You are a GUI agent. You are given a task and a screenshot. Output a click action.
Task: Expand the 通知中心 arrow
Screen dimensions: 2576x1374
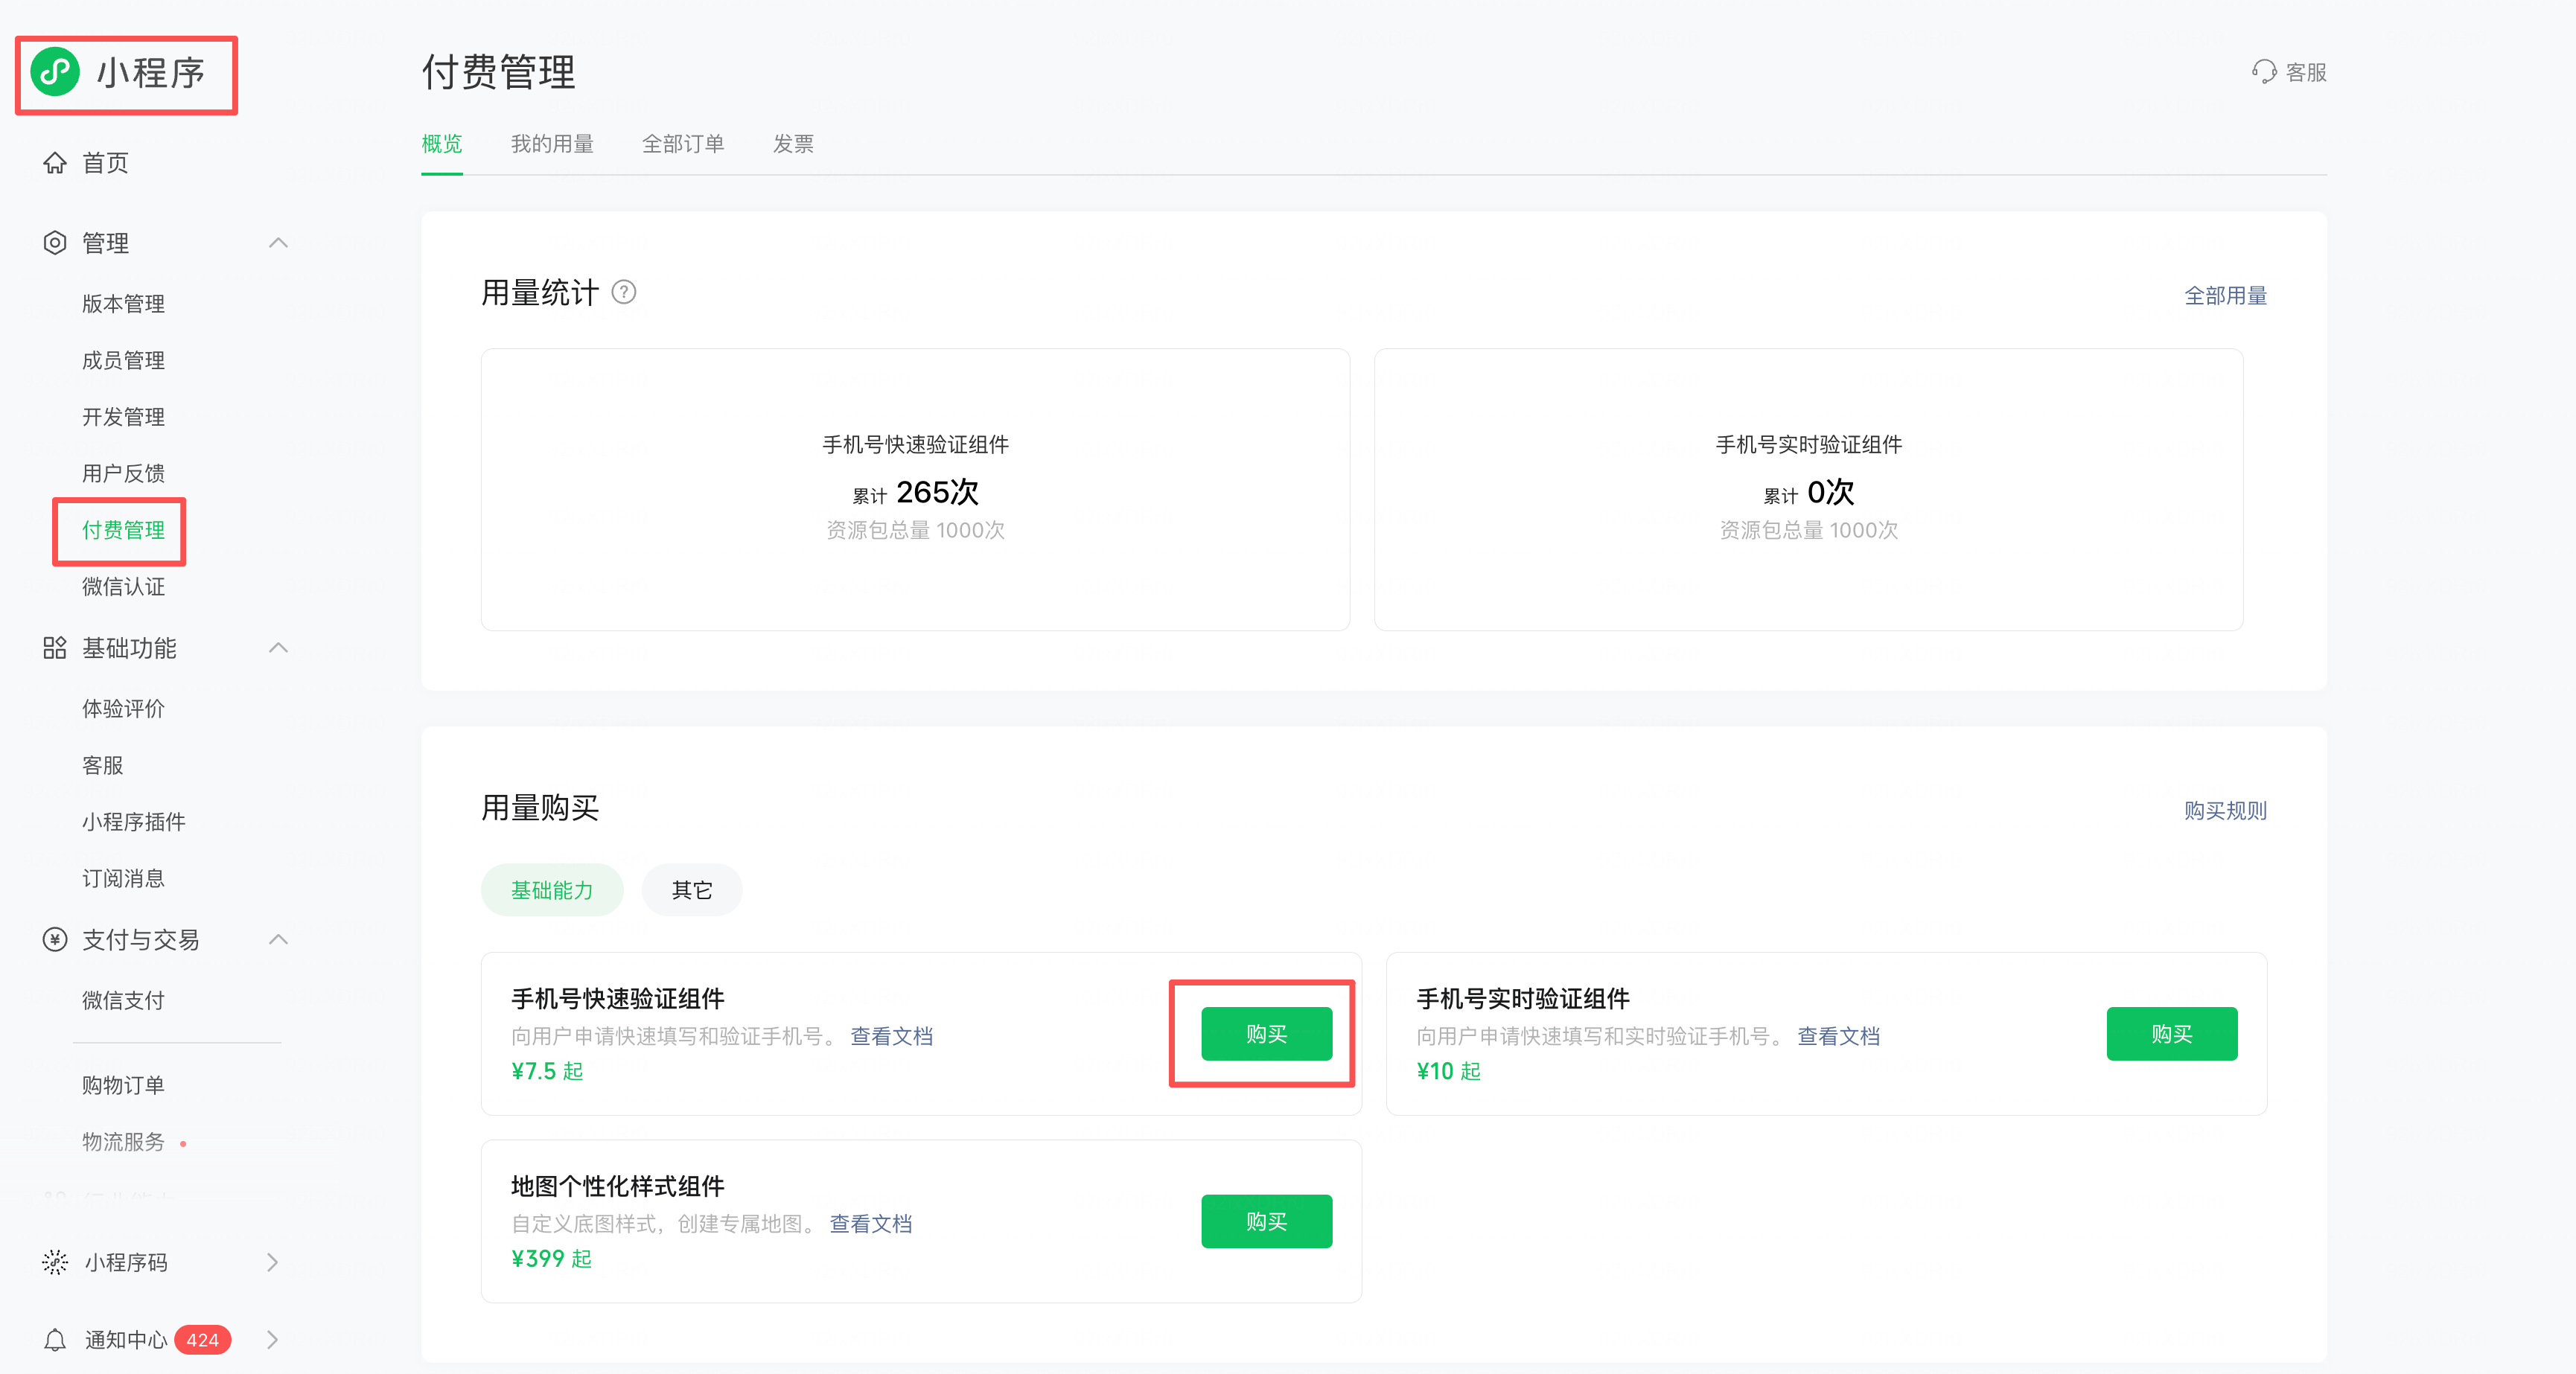tap(272, 1340)
